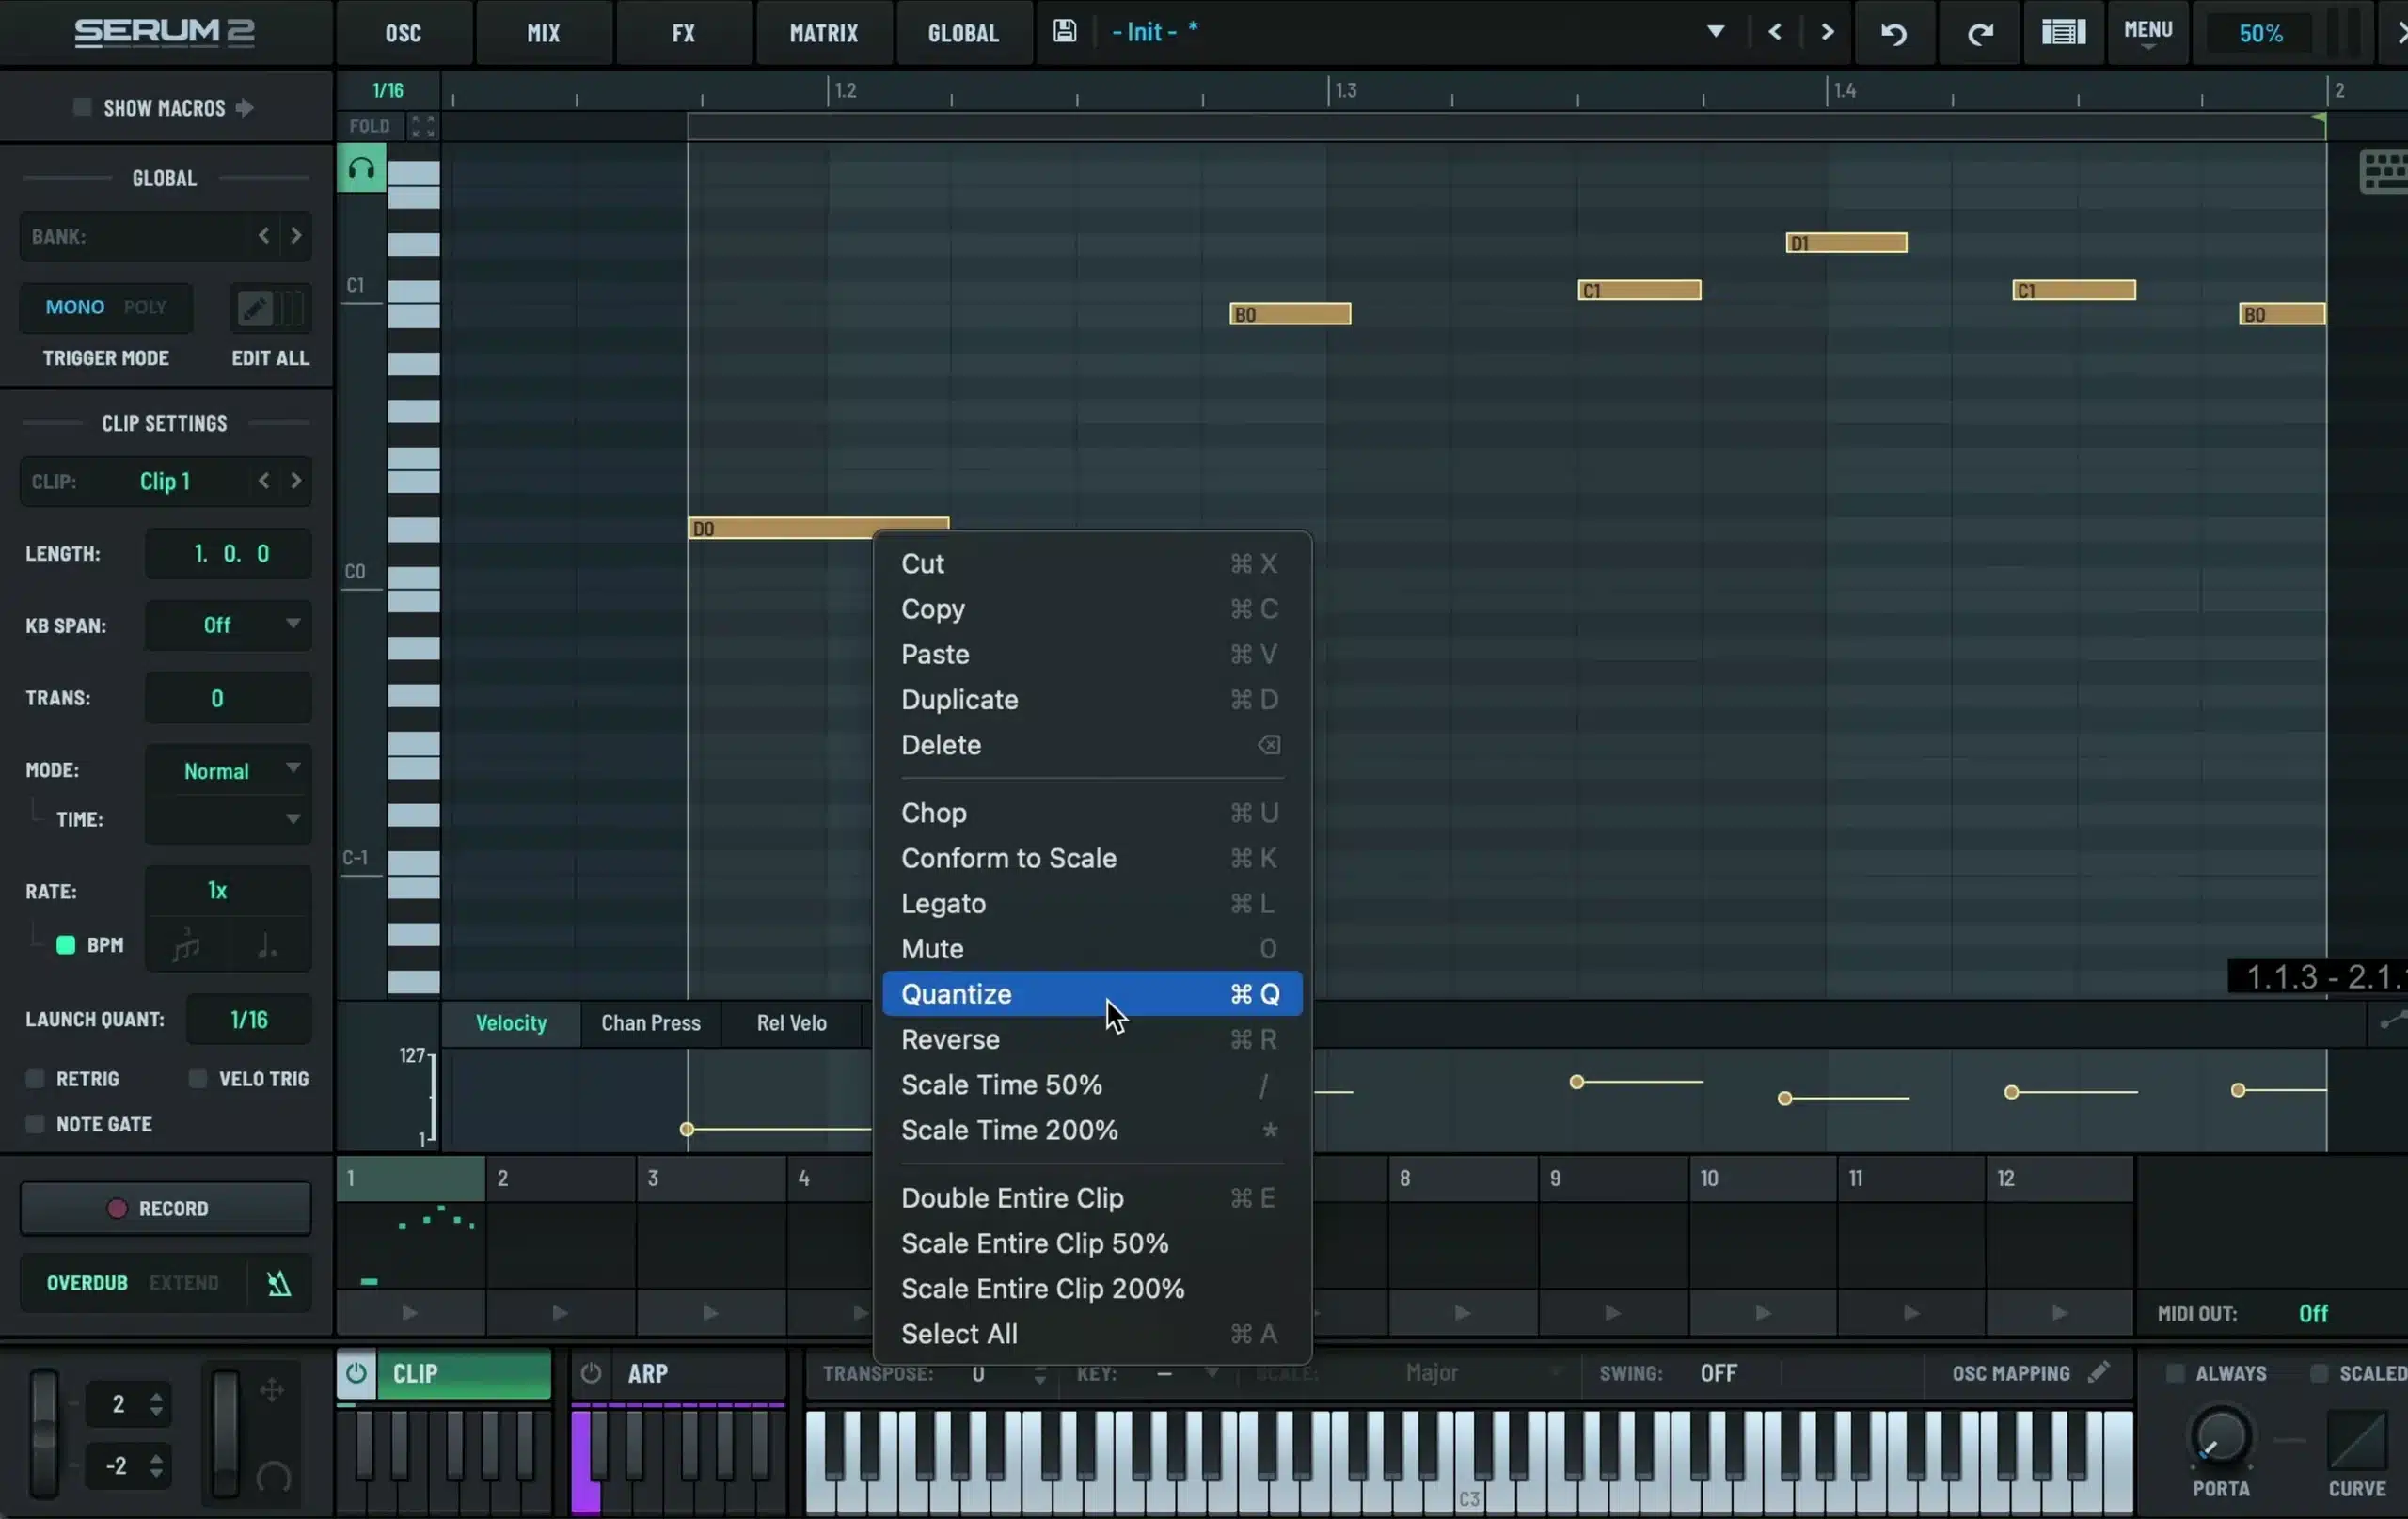Open the MODE Normal dropdown
This screenshot has width=2408, height=1519.
[x=228, y=770]
